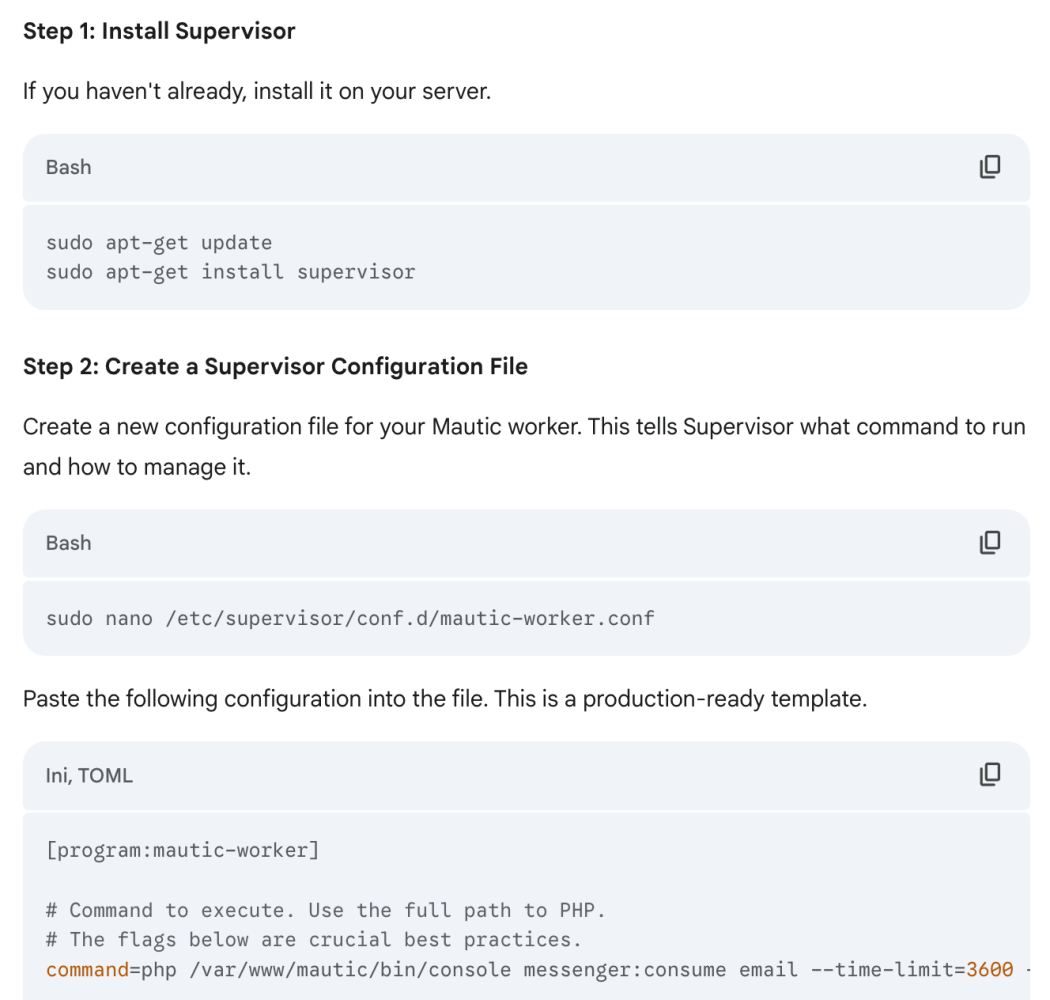Click the 'sudo apt-get update' code line
Image resolution: width=1050 pixels, height=1000 pixels.
159,243
